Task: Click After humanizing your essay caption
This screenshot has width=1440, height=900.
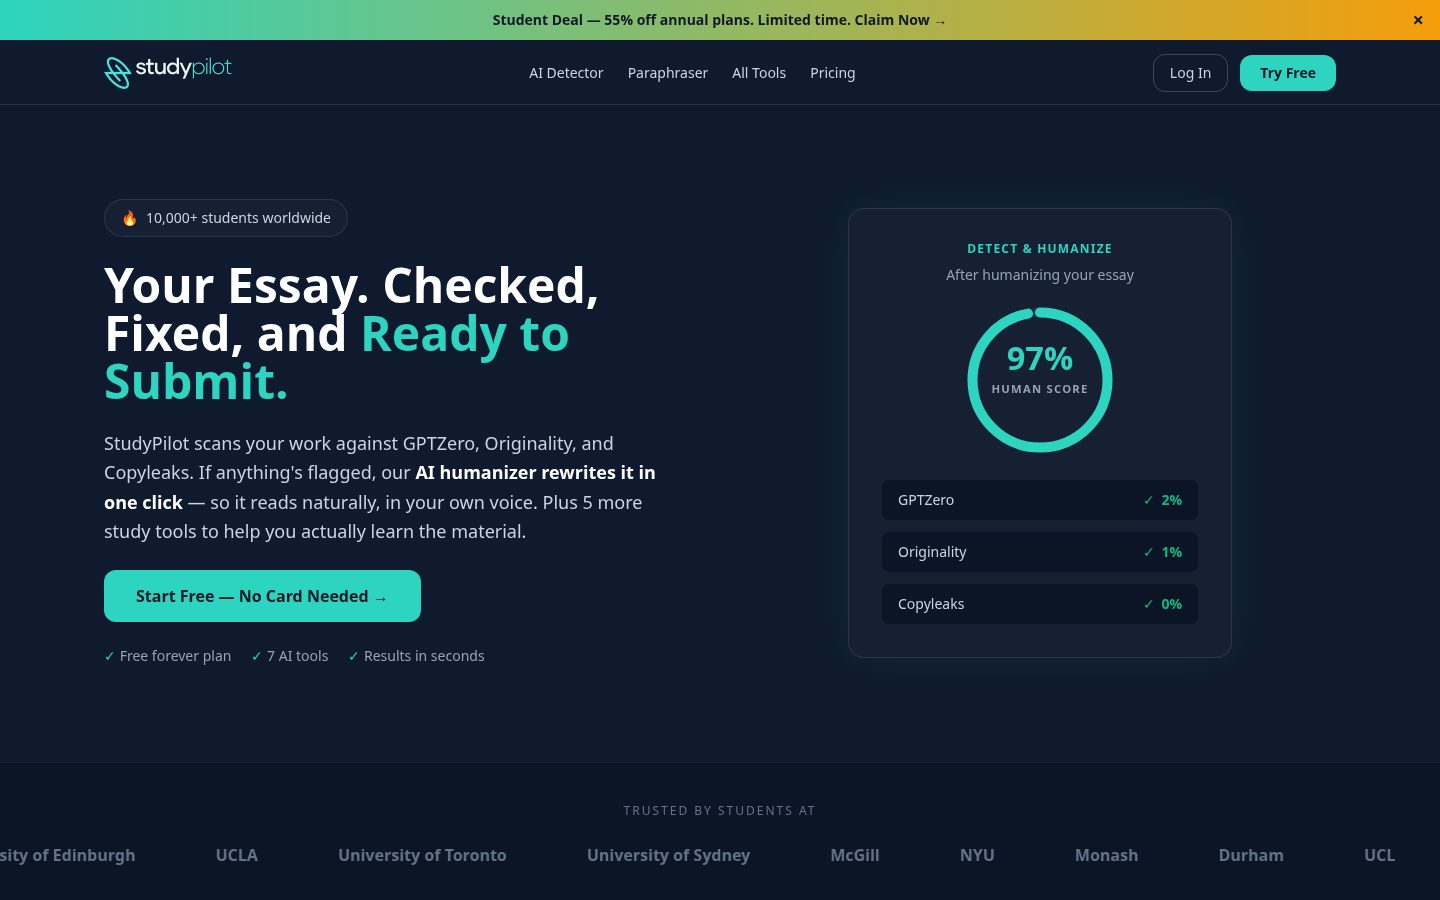Action: pyautogui.click(x=1040, y=275)
